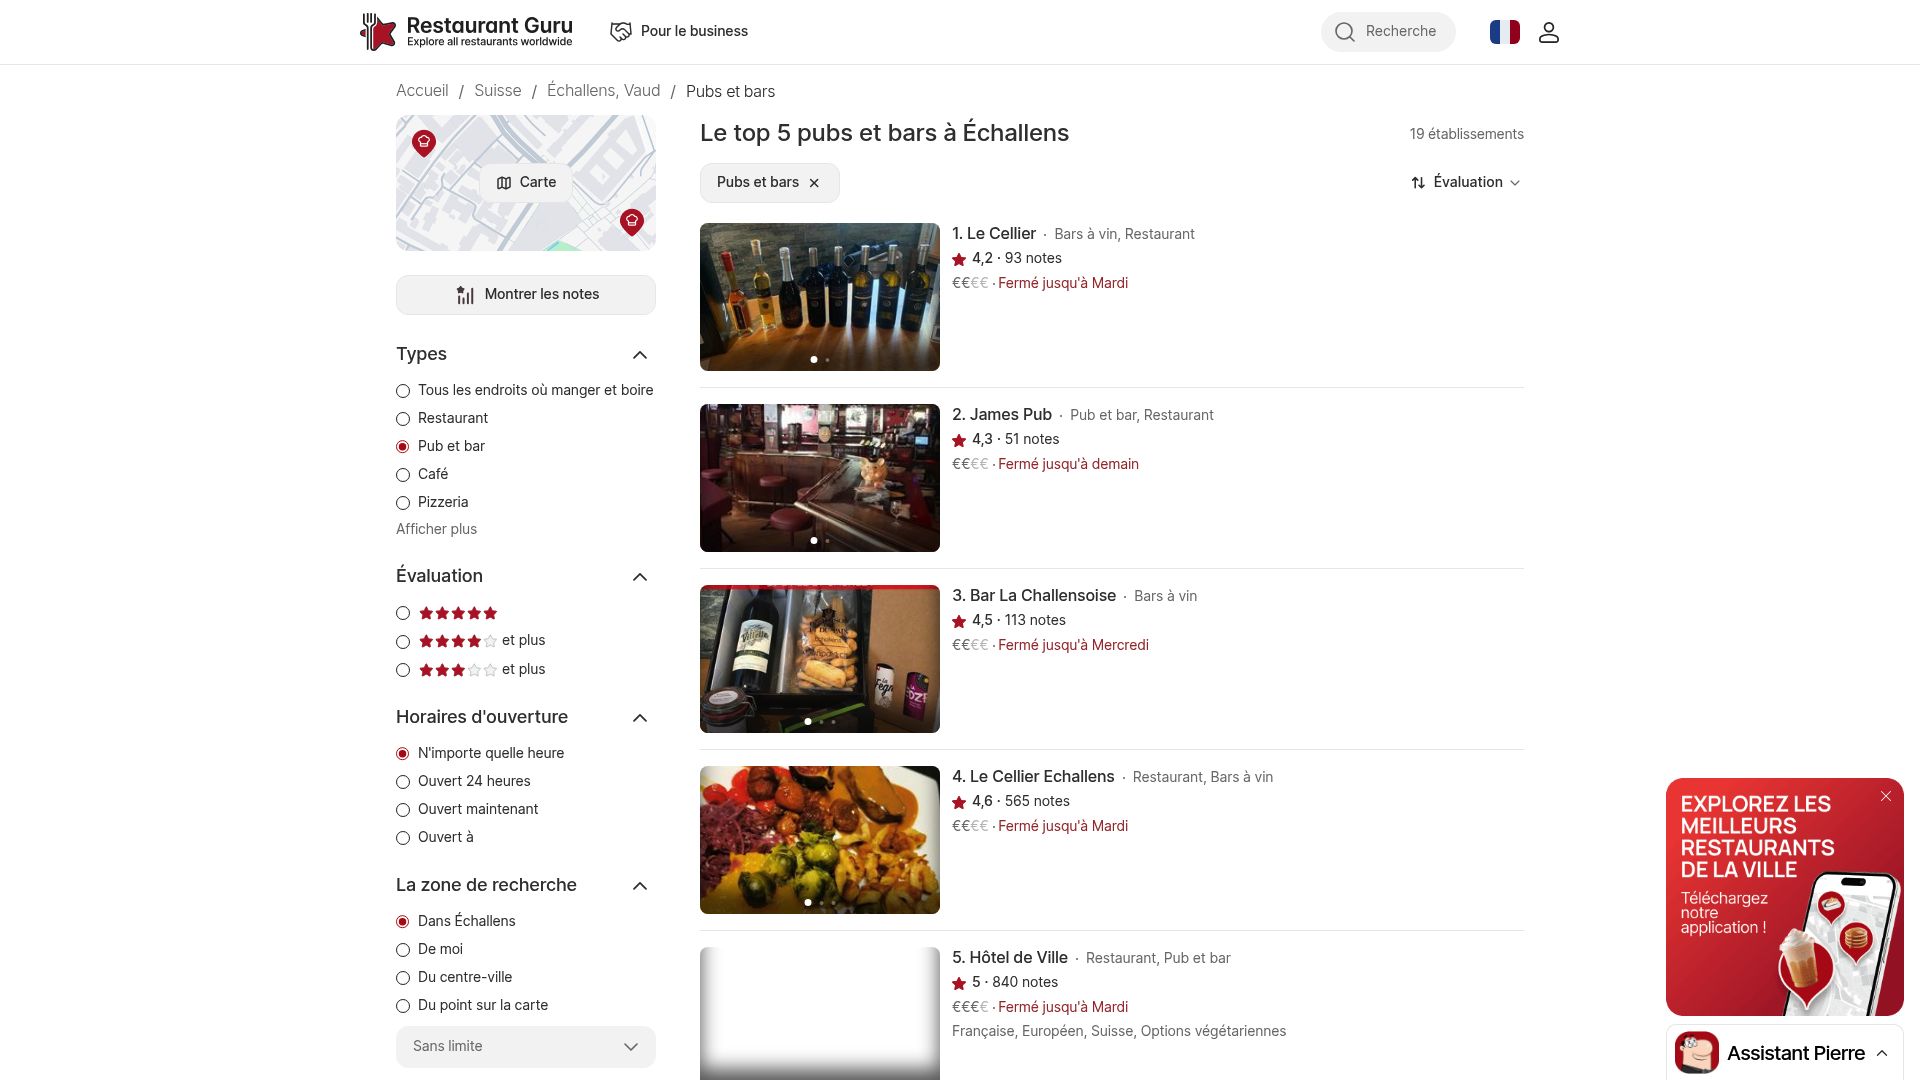Go to the Suisse breadcrumb
The image size is (1920, 1080).
pyautogui.click(x=497, y=90)
